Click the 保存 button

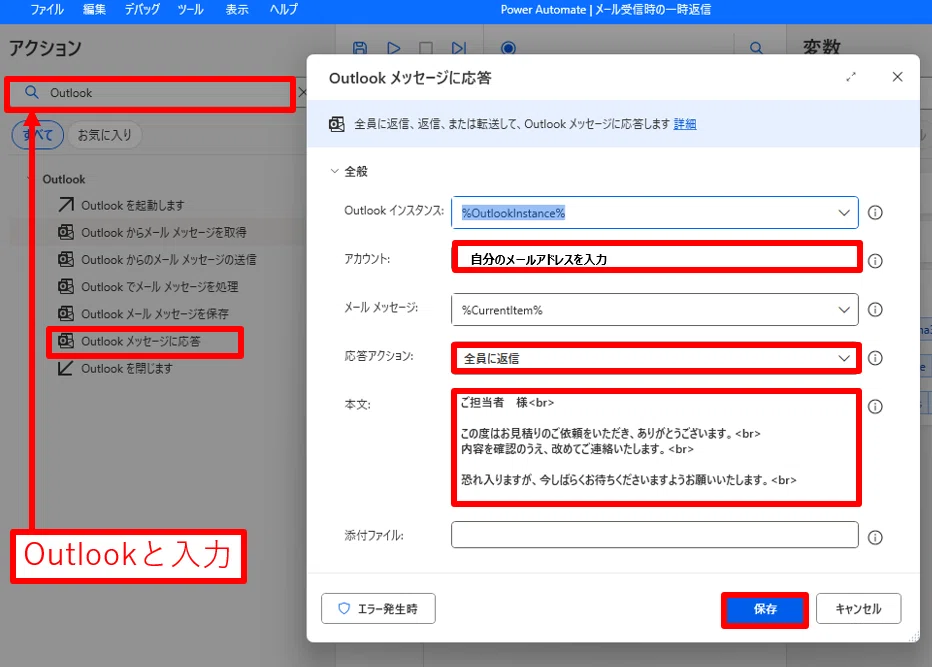(x=765, y=609)
